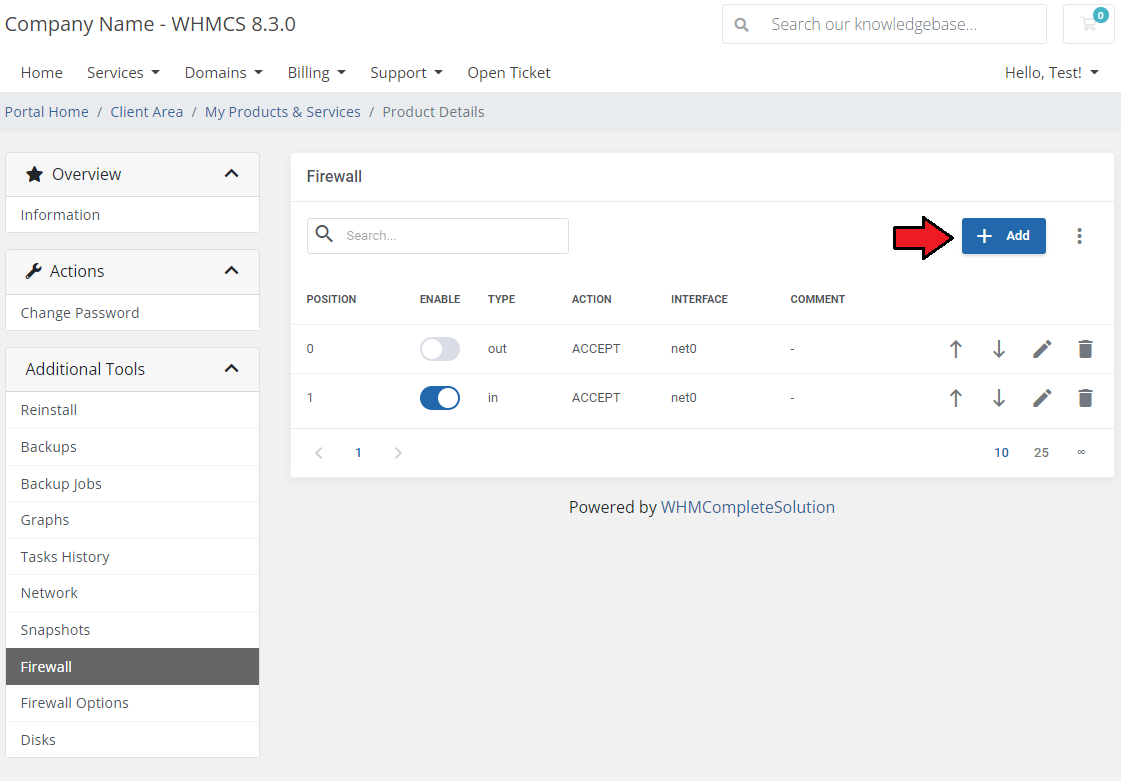This screenshot has height=781, width=1121.
Task: Click the Company Name - WHMCS 8.3.0 title
Action: coord(150,24)
